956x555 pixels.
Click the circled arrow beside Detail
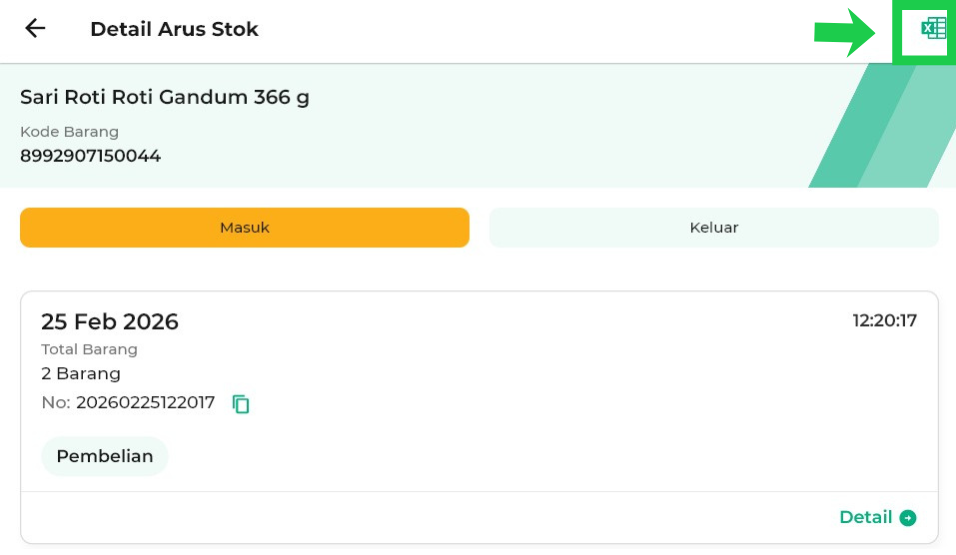pyautogui.click(x=908, y=518)
